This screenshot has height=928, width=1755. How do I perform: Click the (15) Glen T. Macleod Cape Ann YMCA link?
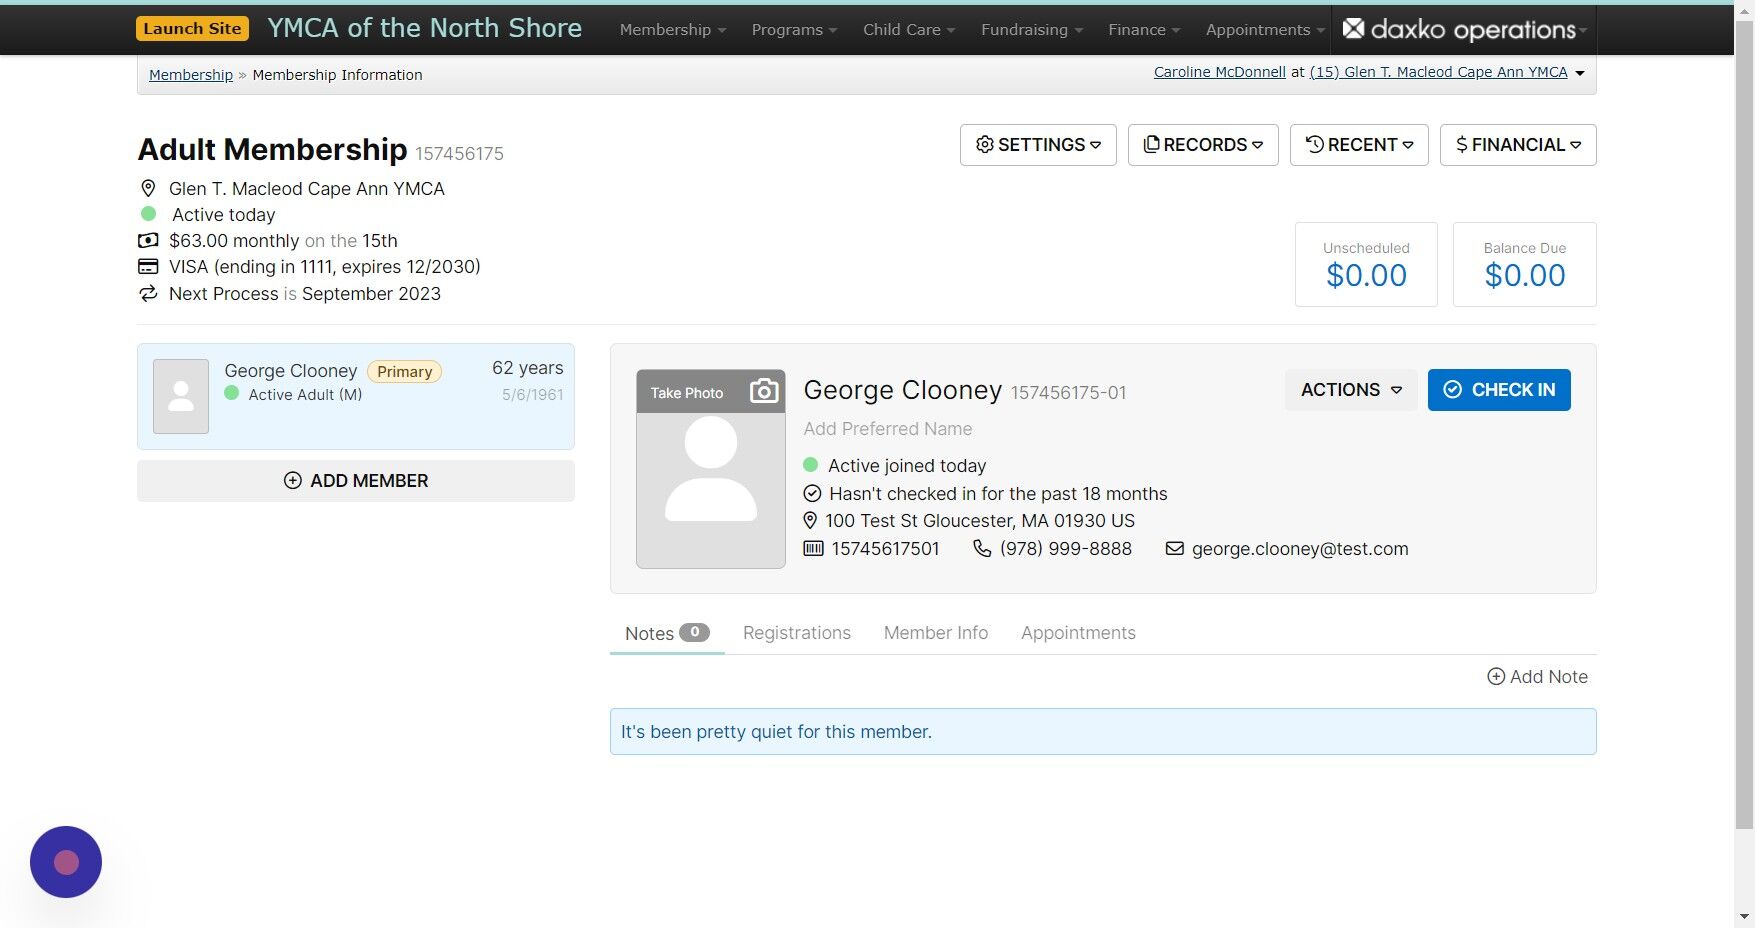[x=1439, y=72]
